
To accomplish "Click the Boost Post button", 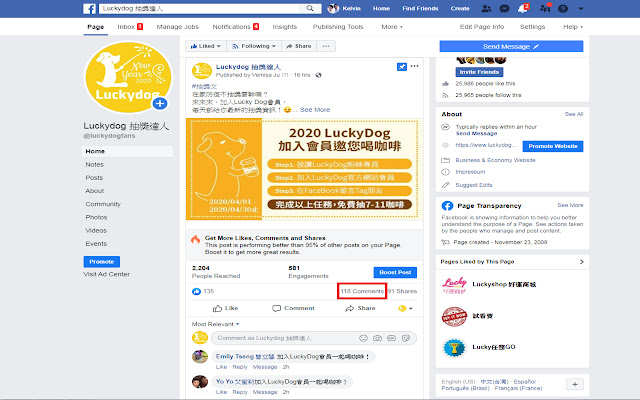I will 395,272.
